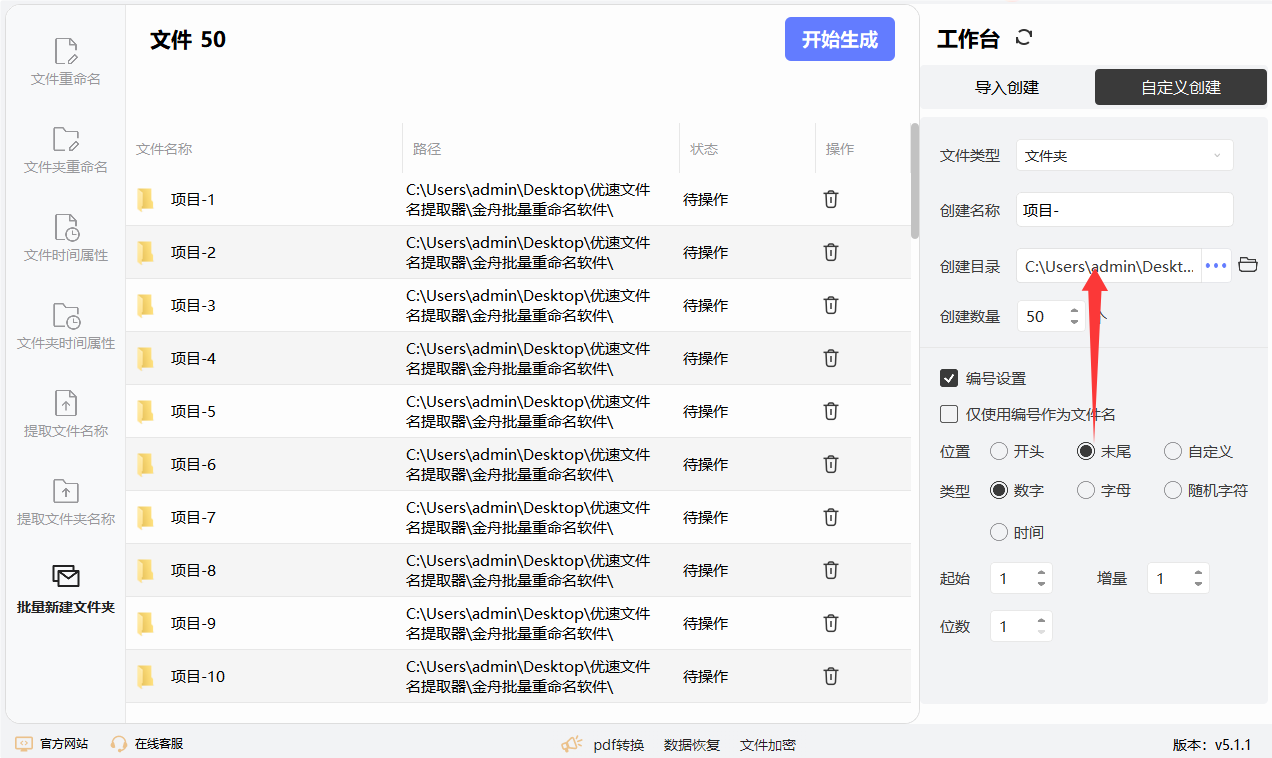
Task: Delete the 项目-10 row
Action: click(830, 676)
